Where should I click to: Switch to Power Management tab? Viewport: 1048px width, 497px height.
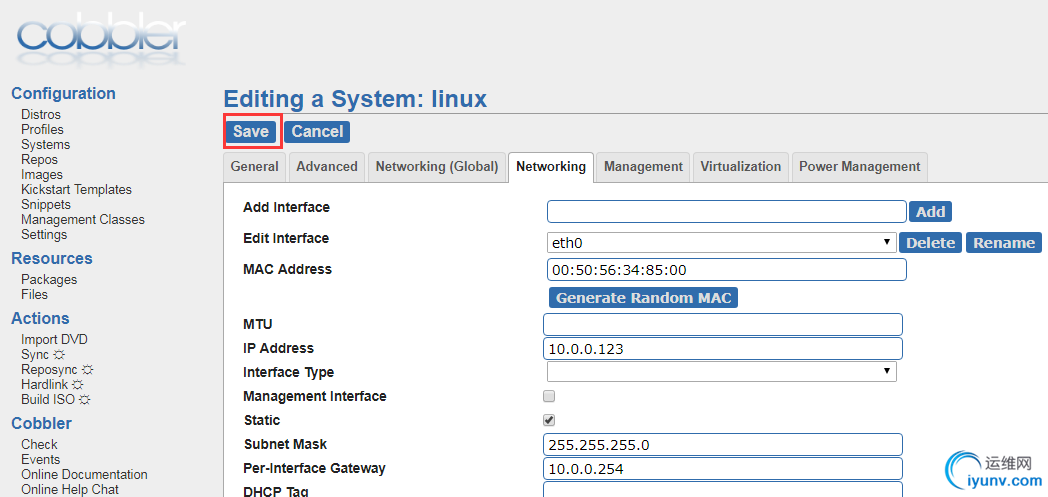[x=860, y=167]
